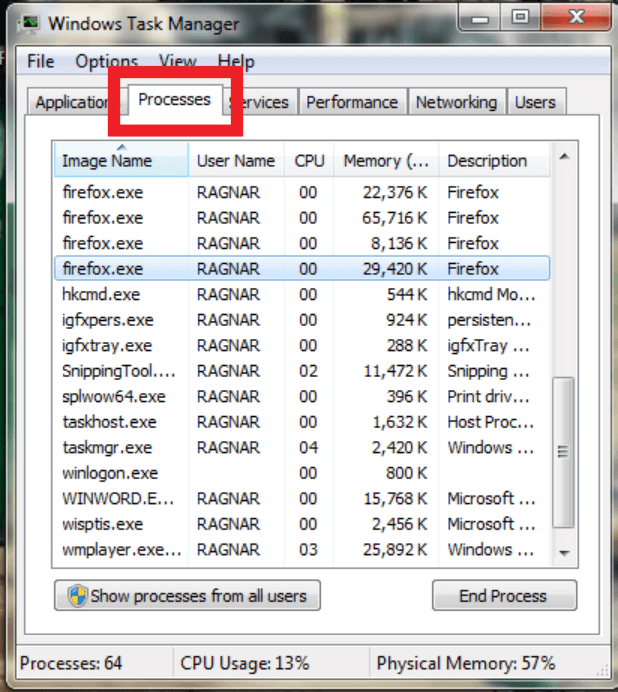The image size is (618, 692).
Task: Show processes from all users
Action: 188,596
